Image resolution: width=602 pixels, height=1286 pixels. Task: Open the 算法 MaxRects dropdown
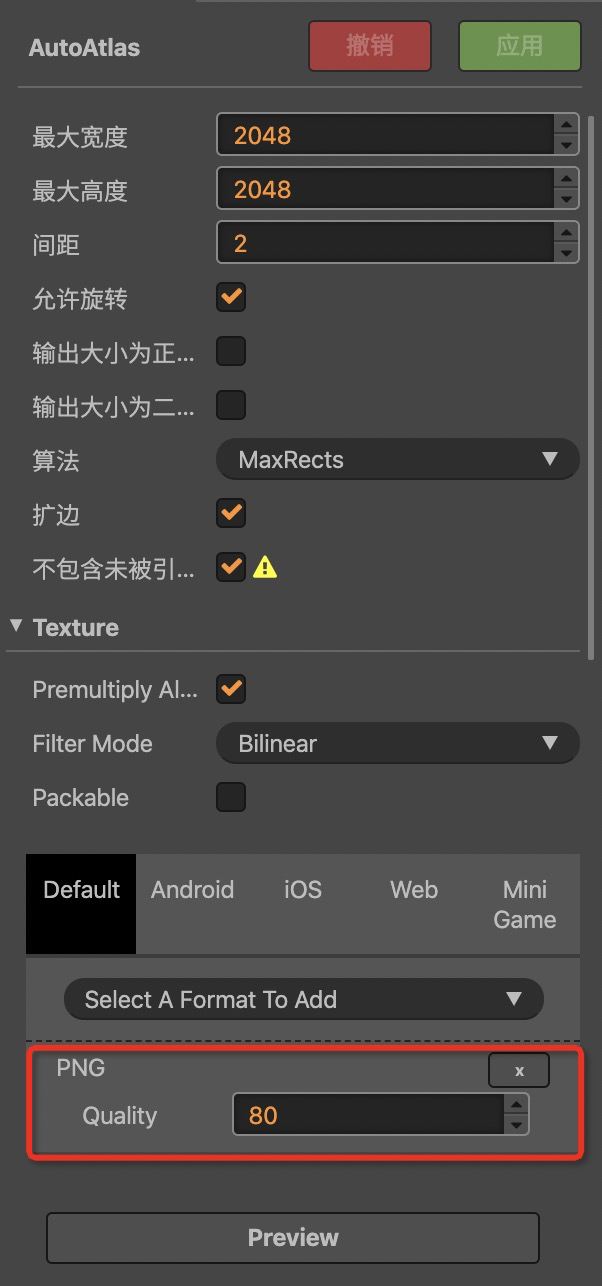click(397, 460)
